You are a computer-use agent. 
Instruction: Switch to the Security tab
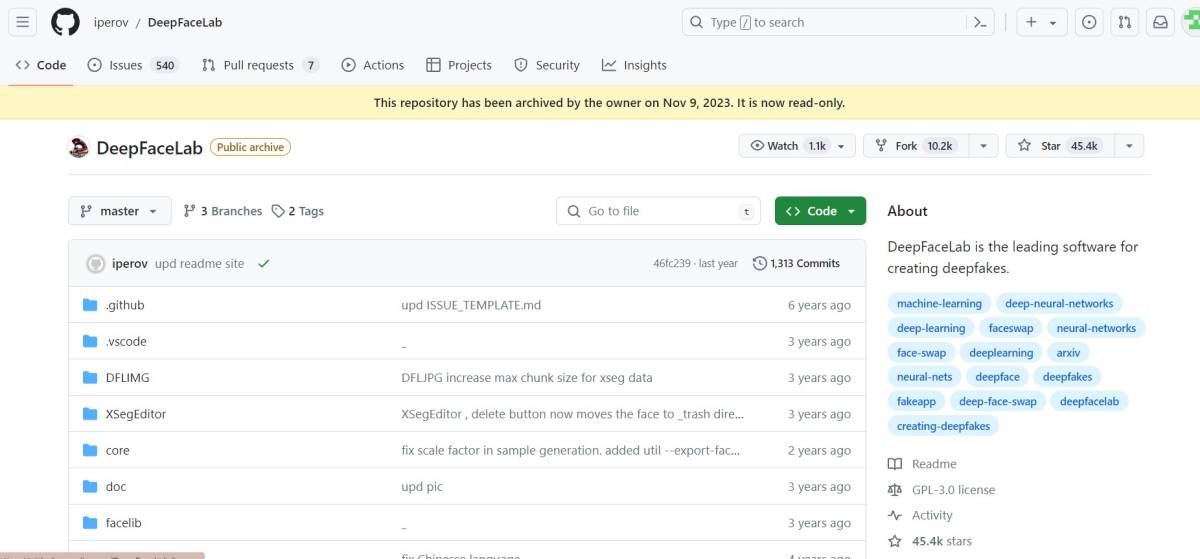[547, 65]
